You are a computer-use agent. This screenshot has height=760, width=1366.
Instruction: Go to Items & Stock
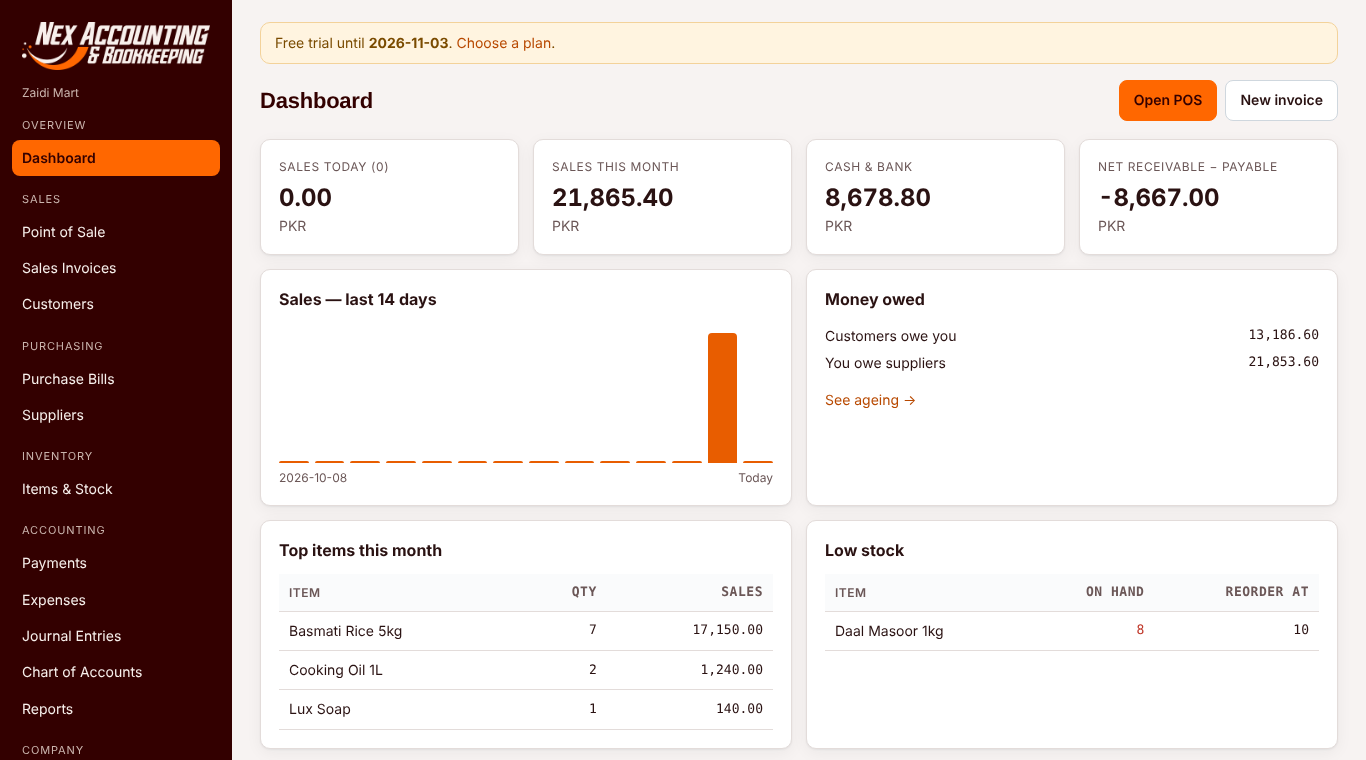point(116,489)
